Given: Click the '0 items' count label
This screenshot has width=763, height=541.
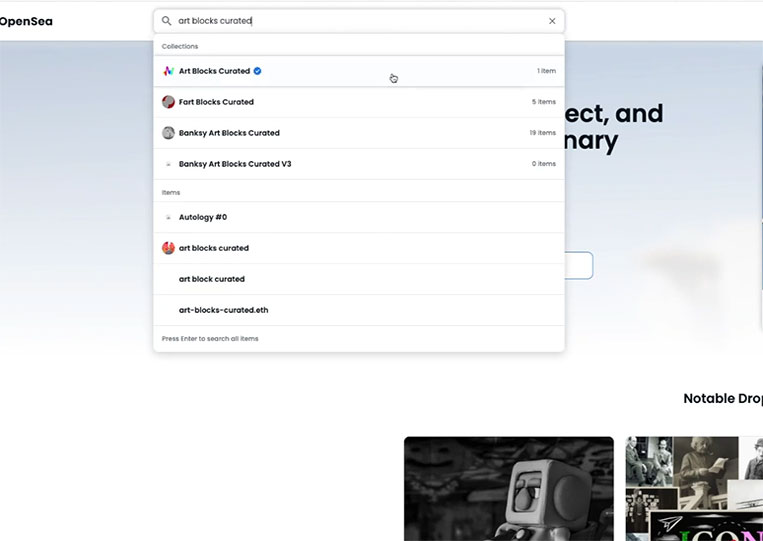Looking at the screenshot, I should point(544,164).
